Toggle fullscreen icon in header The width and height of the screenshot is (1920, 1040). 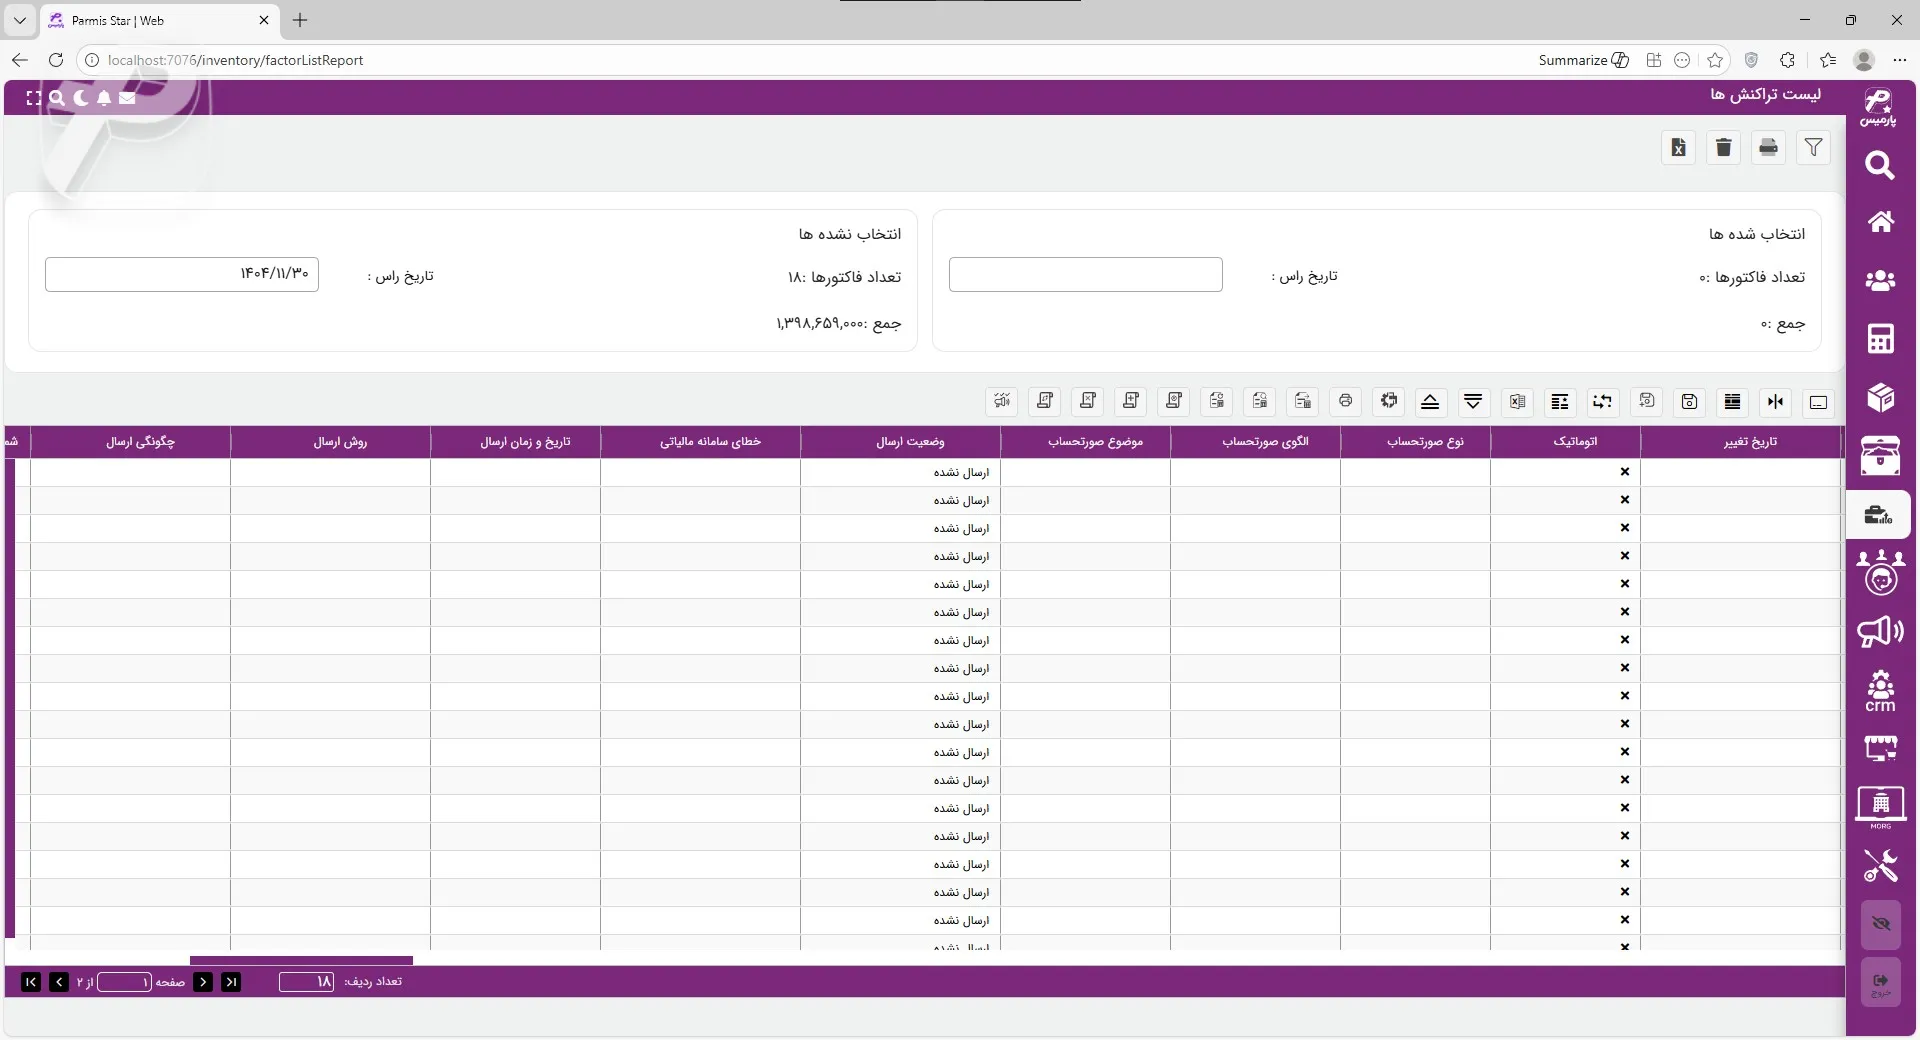[x=34, y=98]
